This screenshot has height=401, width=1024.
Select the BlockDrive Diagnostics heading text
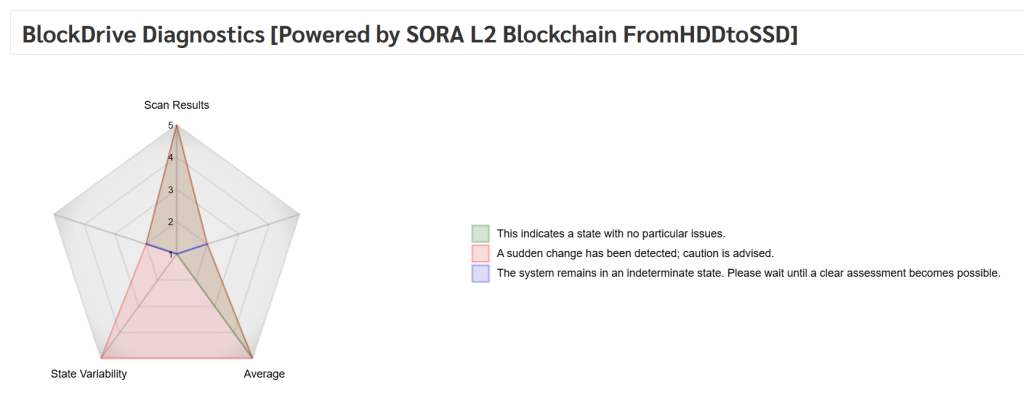click(410, 35)
